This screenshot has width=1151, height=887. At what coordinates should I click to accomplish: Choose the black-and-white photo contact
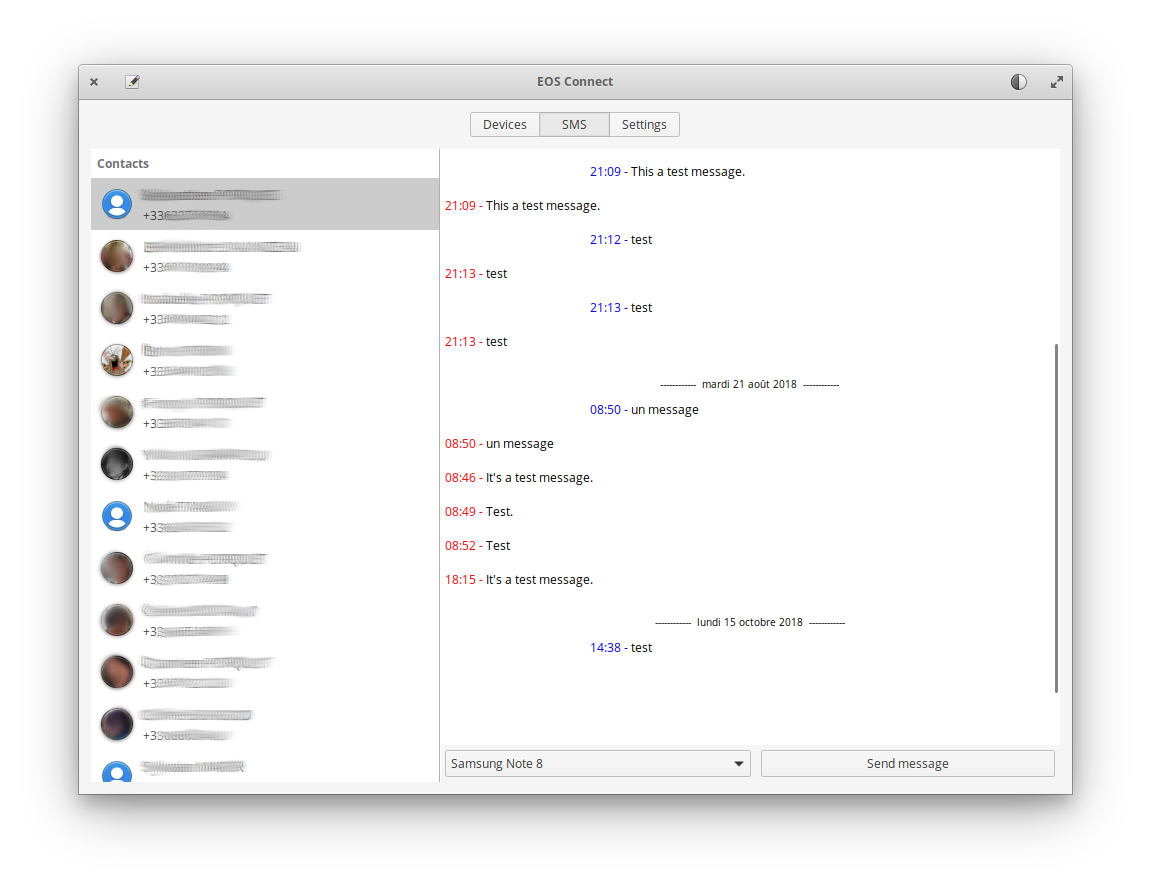tap(117, 464)
